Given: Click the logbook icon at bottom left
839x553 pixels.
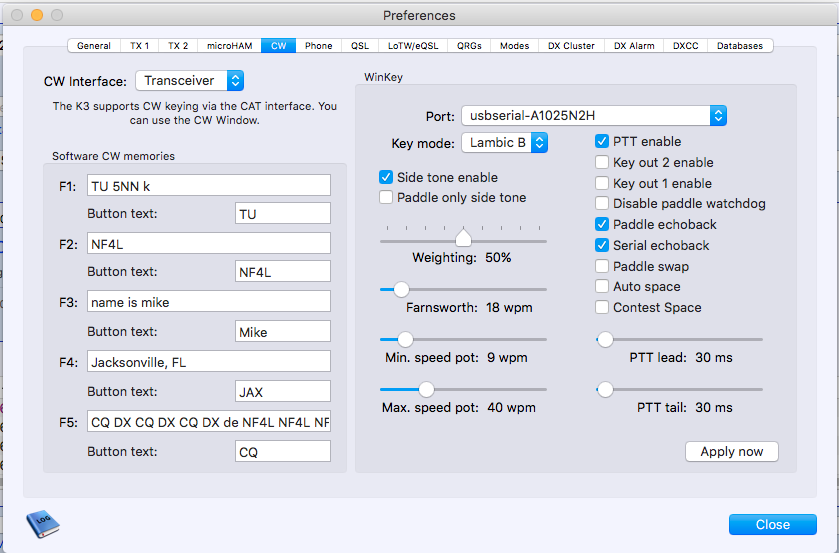Looking at the screenshot, I should (42, 525).
